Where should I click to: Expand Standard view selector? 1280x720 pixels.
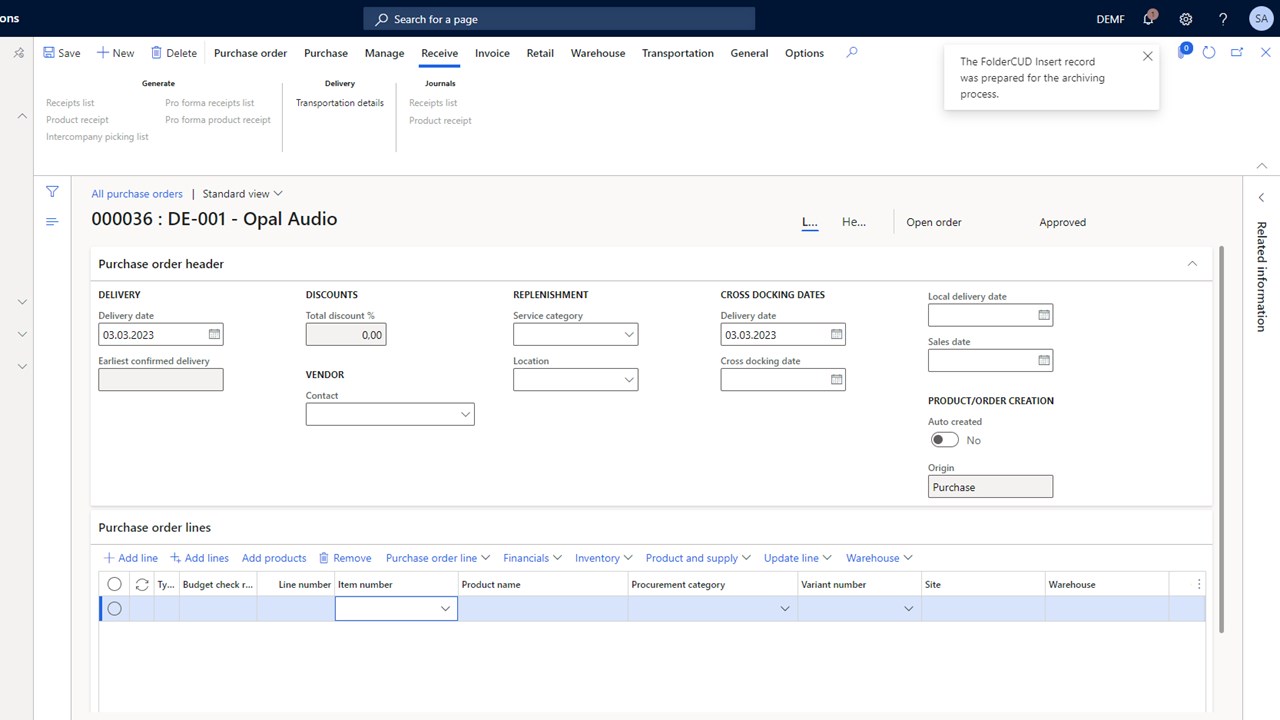tap(243, 194)
